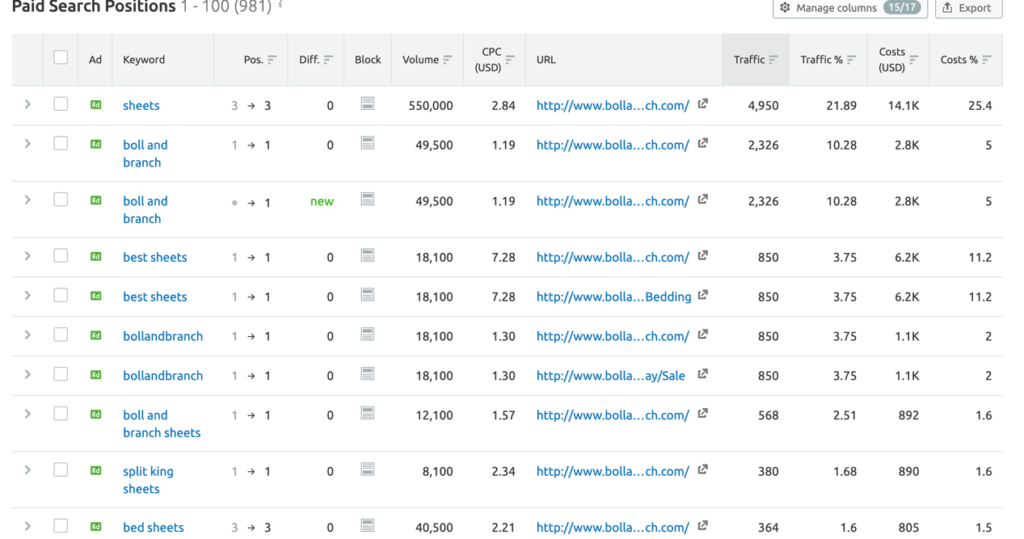Click the 550,000 volume value
This screenshot has width=1024, height=539.
430,105
